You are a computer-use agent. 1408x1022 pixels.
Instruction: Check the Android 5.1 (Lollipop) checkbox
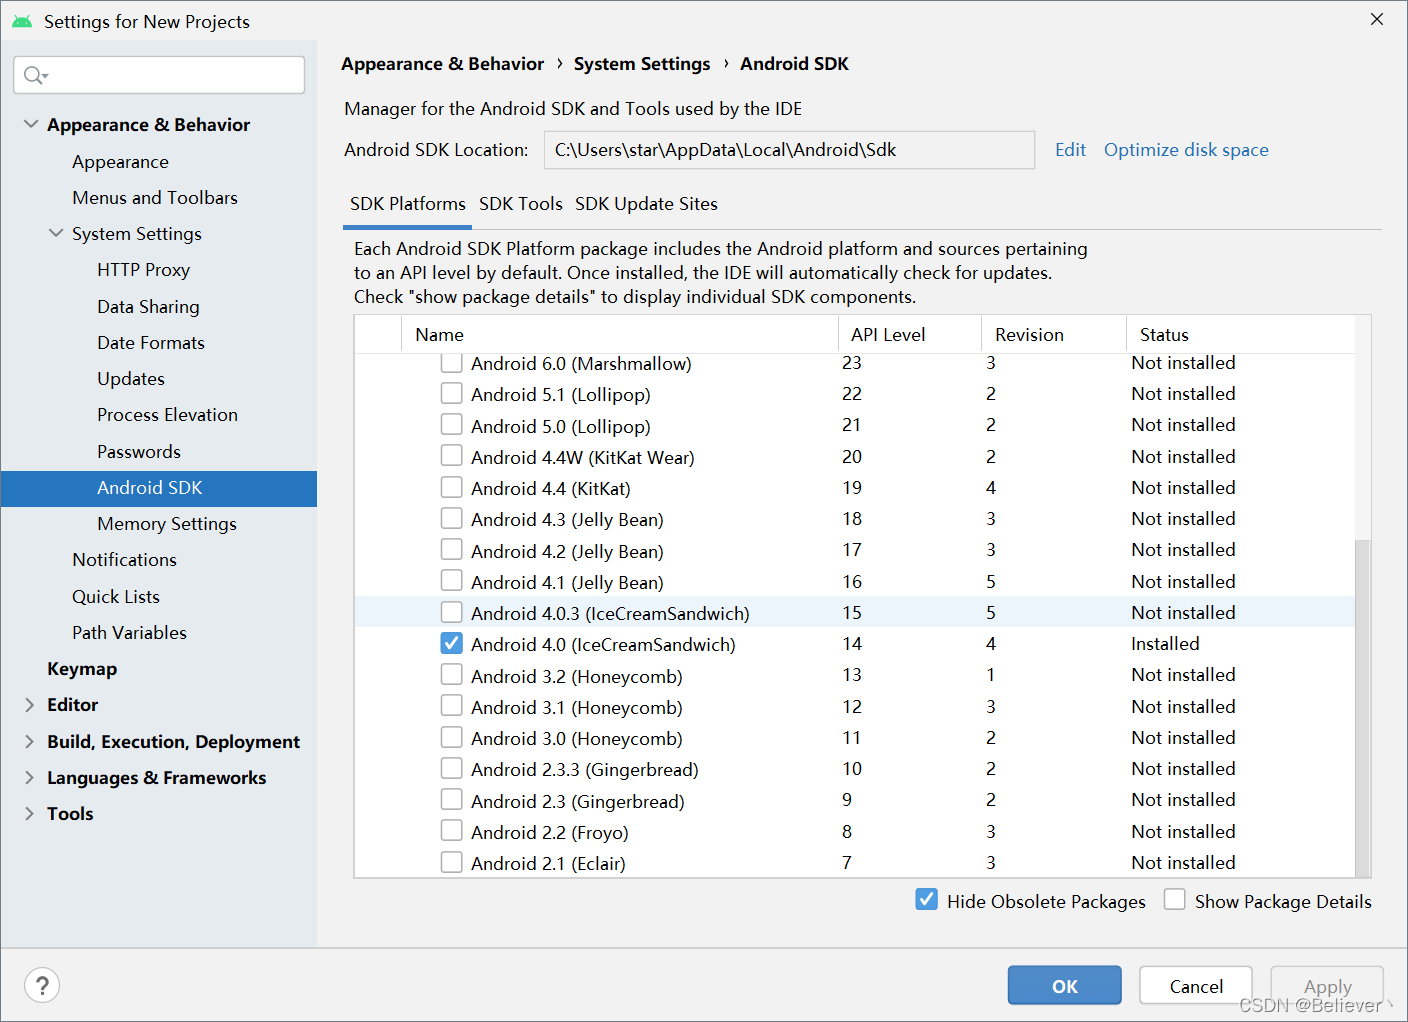pos(452,393)
